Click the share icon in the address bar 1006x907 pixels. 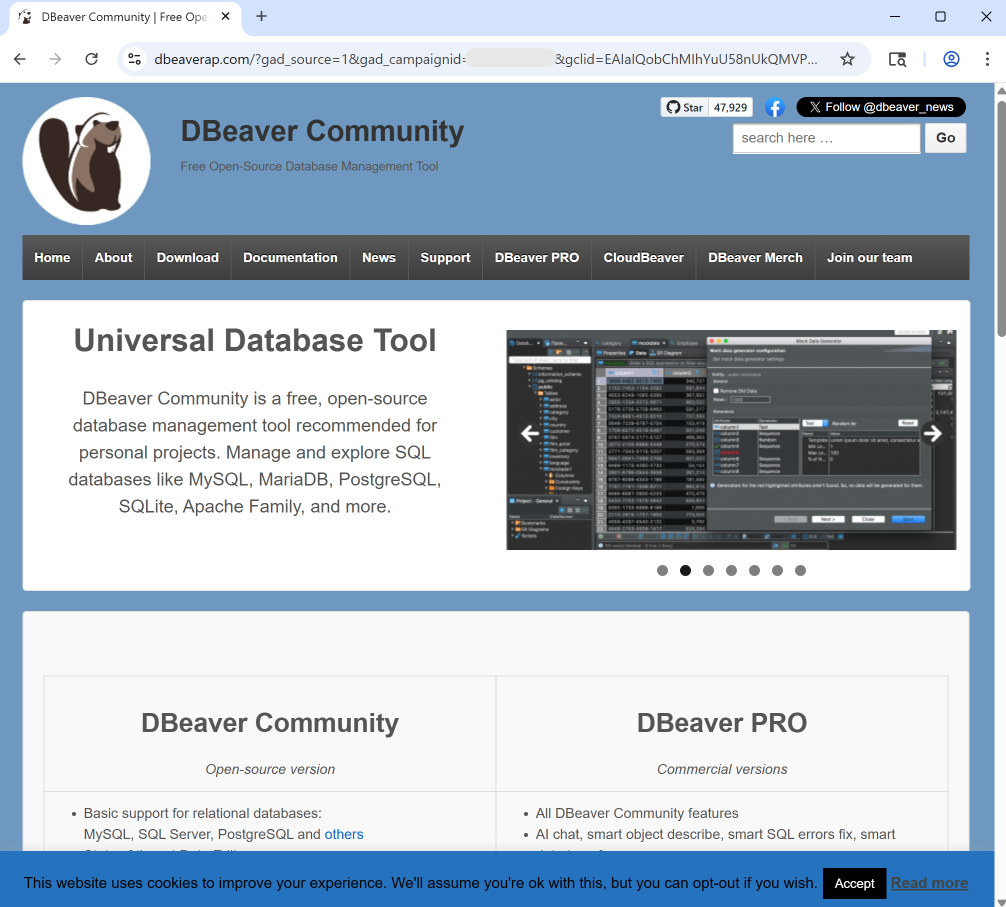pyautogui.click(x=897, y=59)
